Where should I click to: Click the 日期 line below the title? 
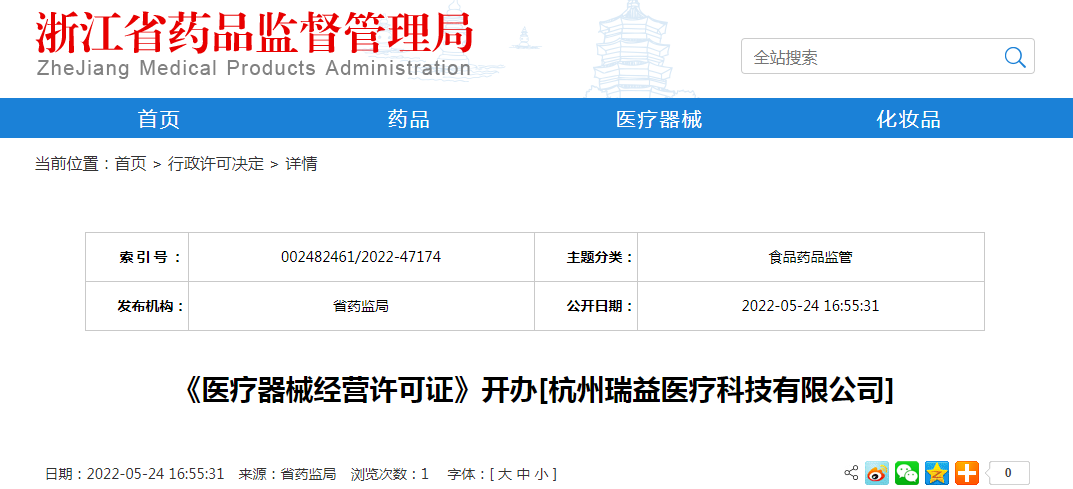[x=135, y=474]
